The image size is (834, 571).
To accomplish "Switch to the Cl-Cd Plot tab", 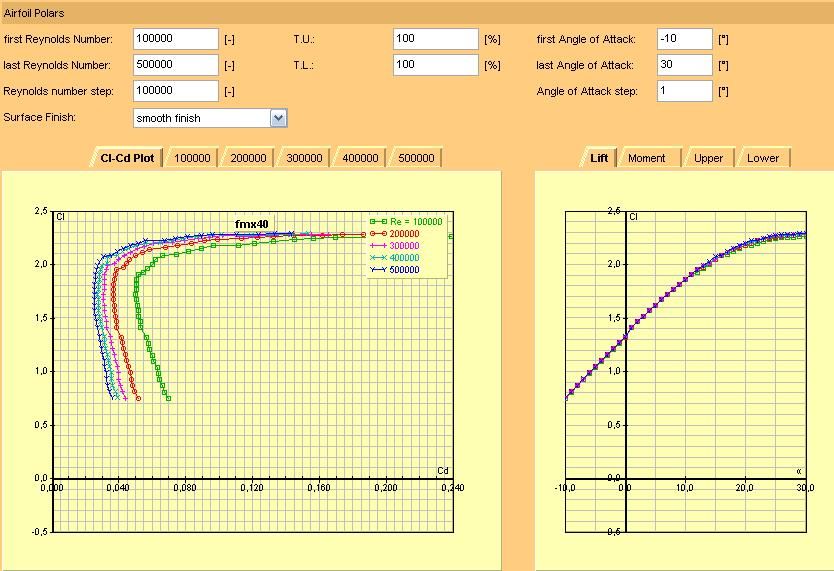I will (x=127, y=158).
